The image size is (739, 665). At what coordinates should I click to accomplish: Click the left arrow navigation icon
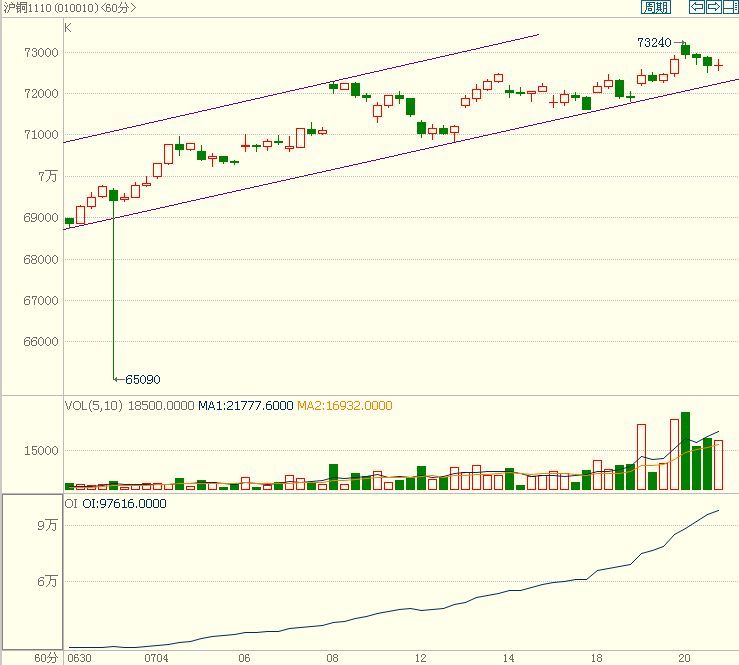click(x=697, y=7)
